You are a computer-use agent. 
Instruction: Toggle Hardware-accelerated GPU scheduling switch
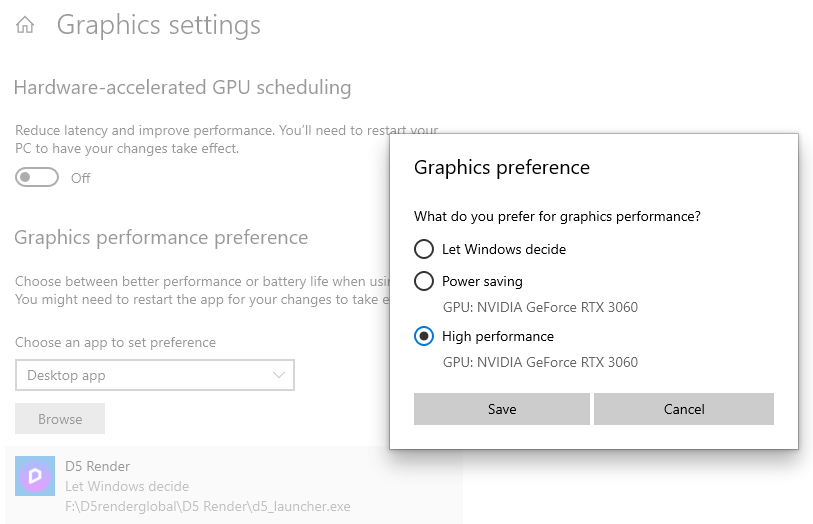click(x=36, y=178)
